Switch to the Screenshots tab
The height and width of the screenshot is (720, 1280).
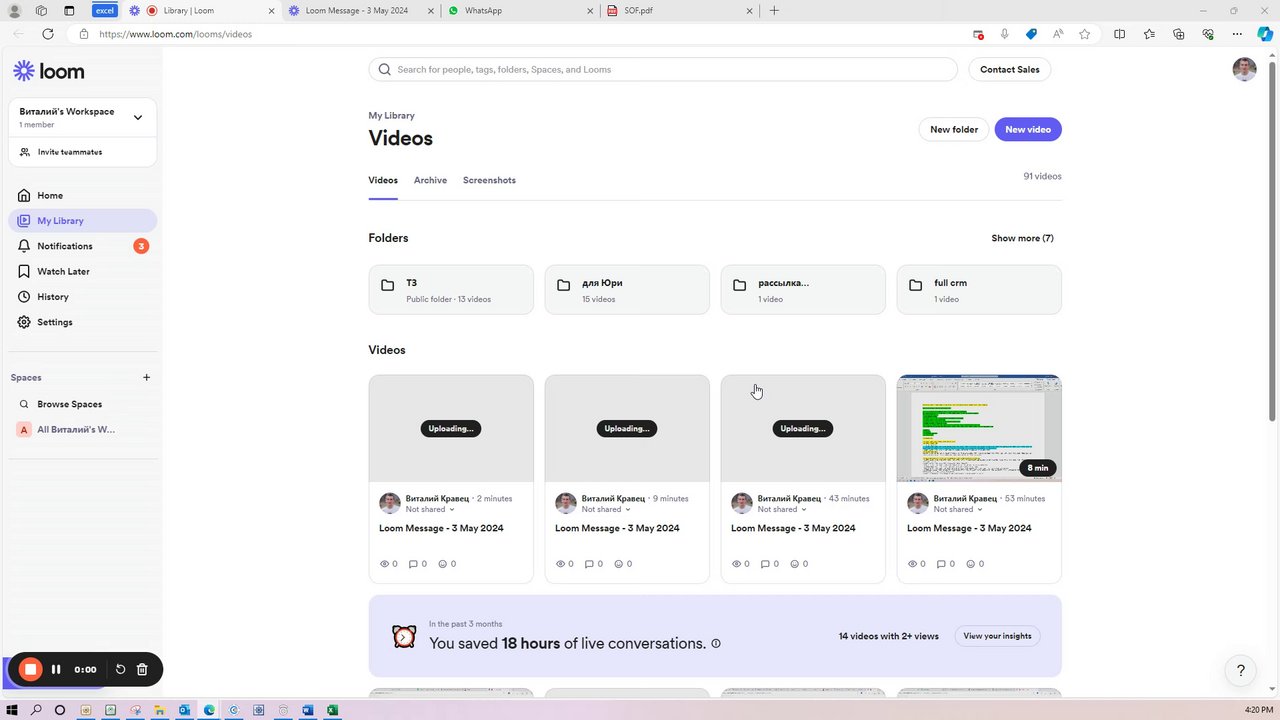coord(489,180)
